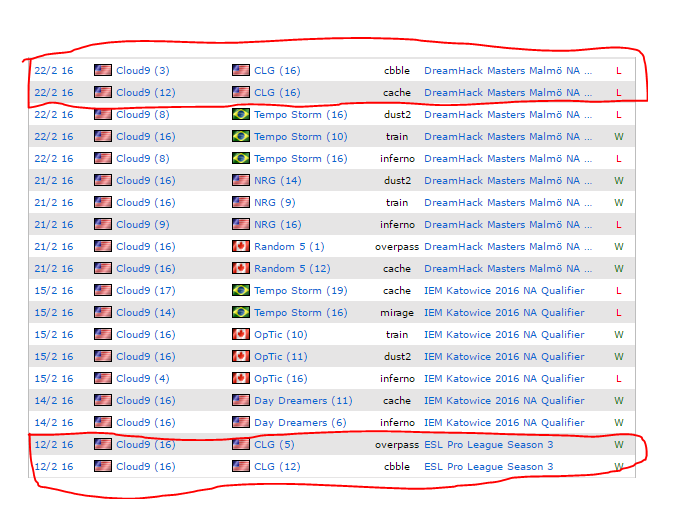Open the Cloud9 (12) team link
Screen dimensions: 680x526
(146, 93)
